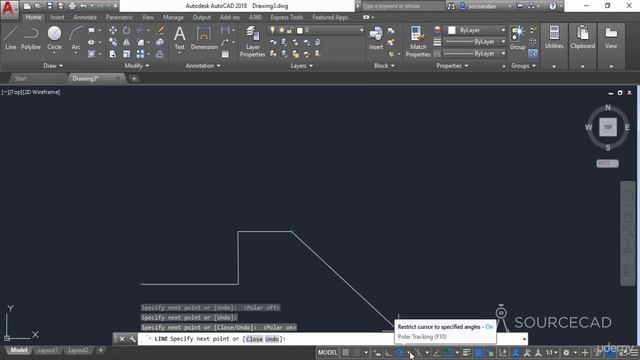The width and height of the screenshot is (640, 360).
Task: Click the Hatch tool in Draw panel
Action: pos(91,54)
